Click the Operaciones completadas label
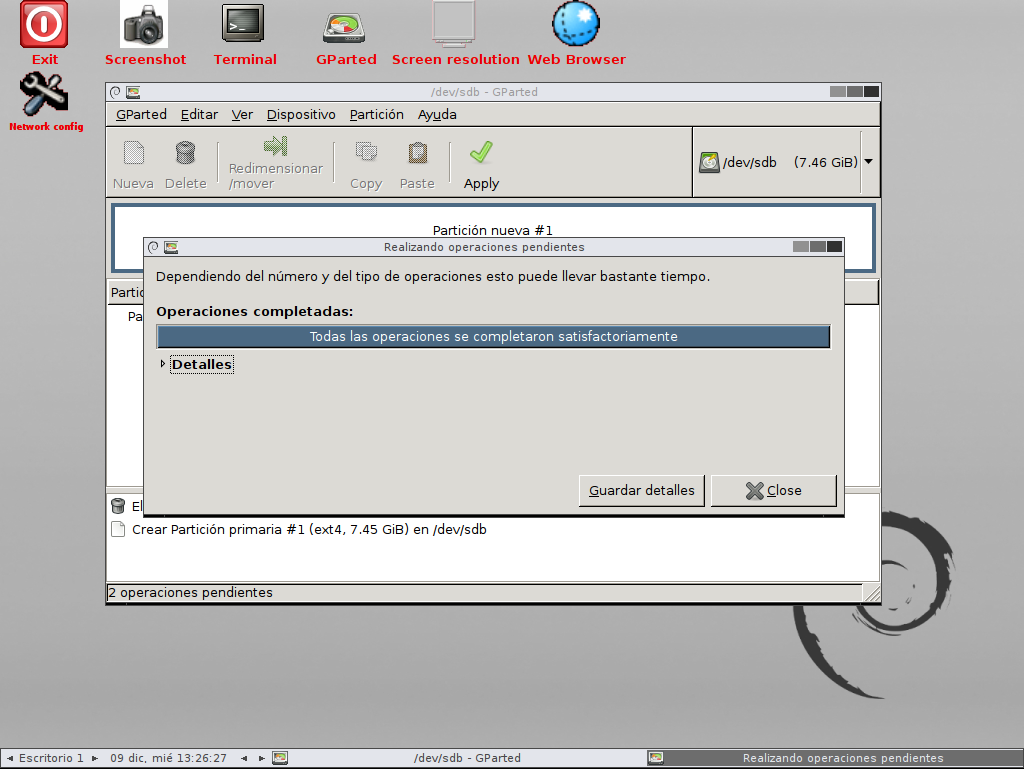 [x=255, y=311]
